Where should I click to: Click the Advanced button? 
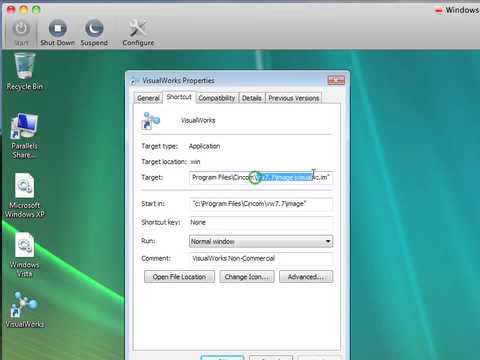306,277
